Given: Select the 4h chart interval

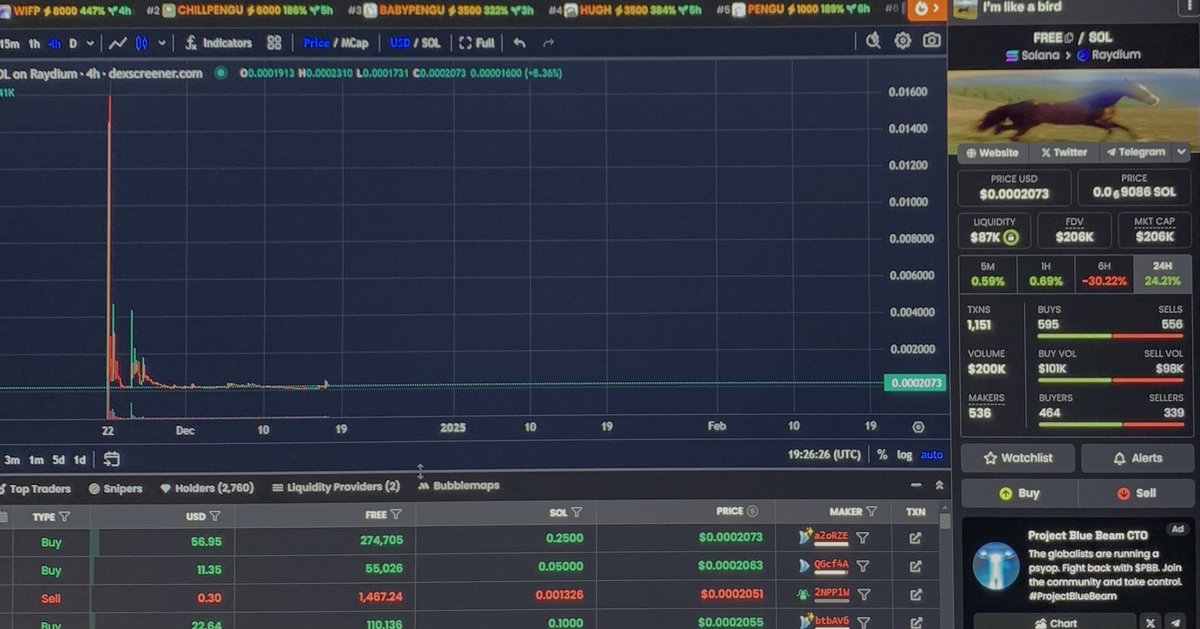Looking at the screenshot, I should coord(54,44).
